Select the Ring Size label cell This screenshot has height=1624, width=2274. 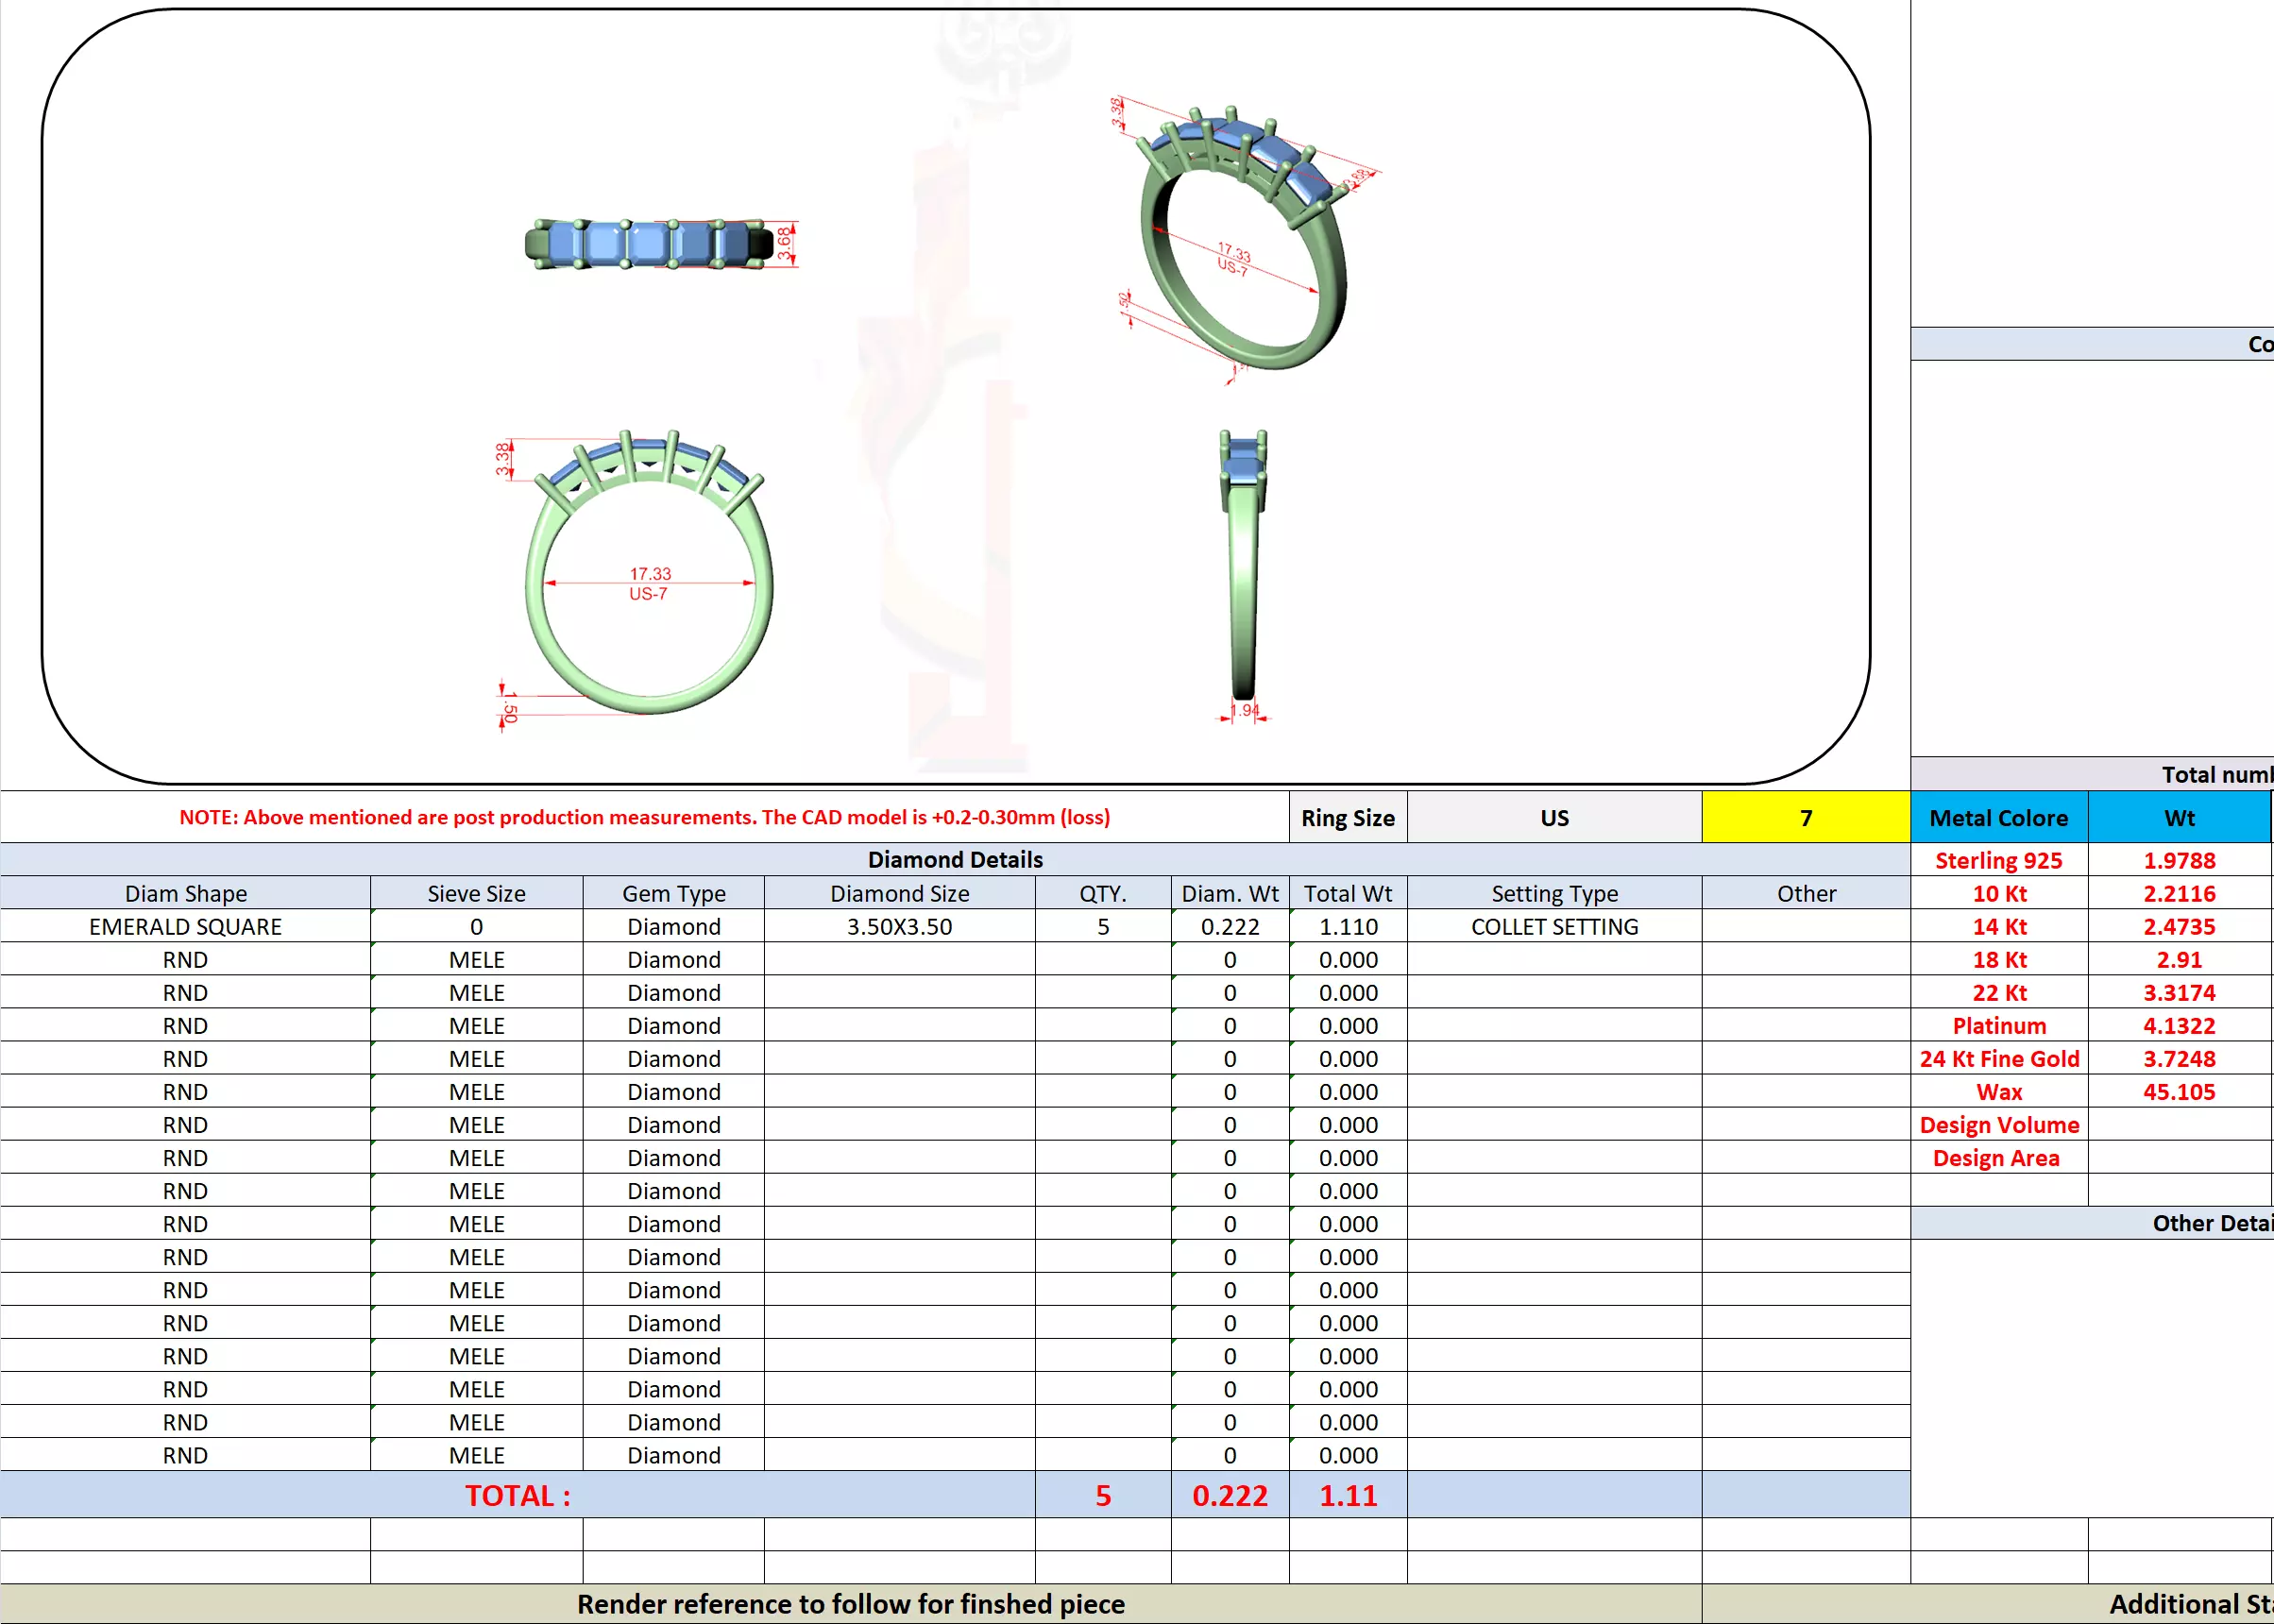coord(1347,817)
